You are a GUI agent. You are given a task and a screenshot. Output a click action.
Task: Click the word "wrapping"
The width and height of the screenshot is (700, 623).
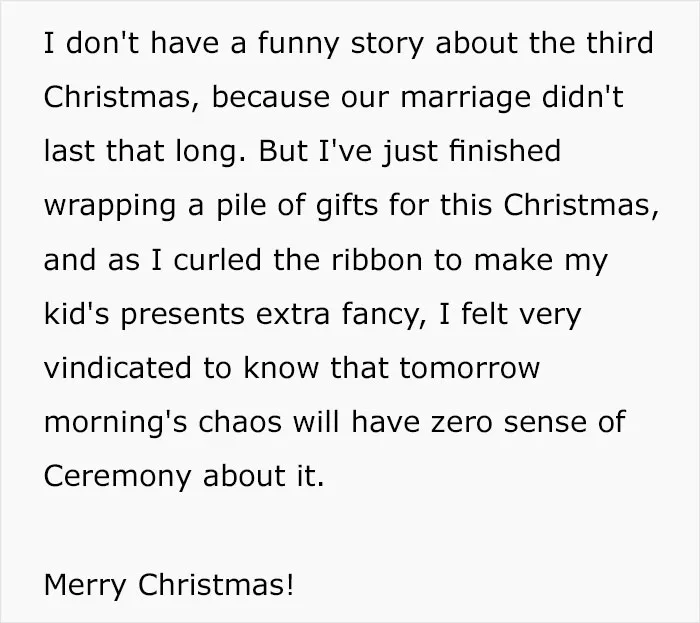click(x=110, y=206)
